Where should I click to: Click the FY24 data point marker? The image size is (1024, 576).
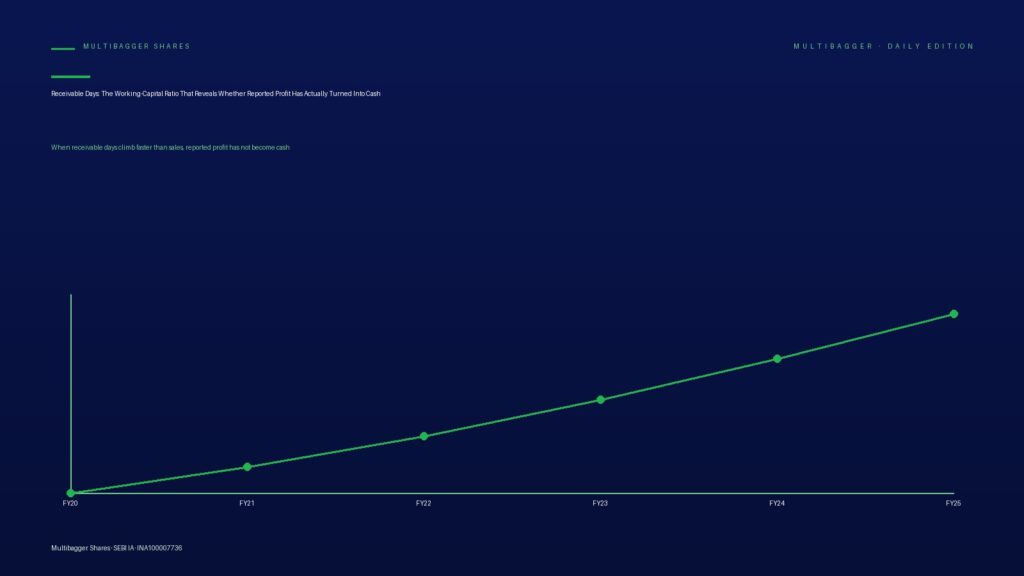coord(777,359)
